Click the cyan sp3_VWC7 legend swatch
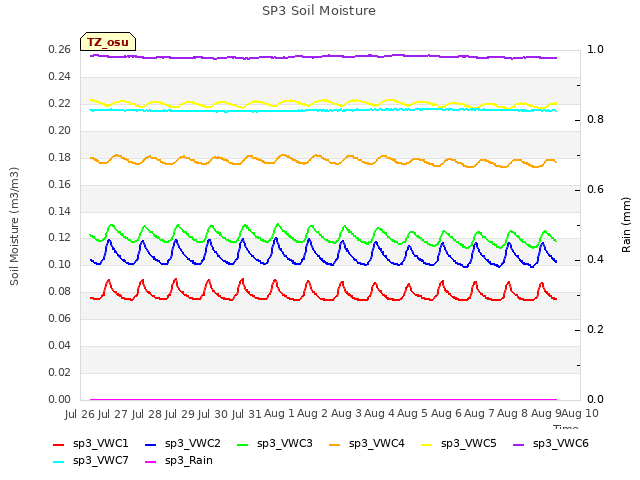640x480 pixels. [x=59, y=462]
